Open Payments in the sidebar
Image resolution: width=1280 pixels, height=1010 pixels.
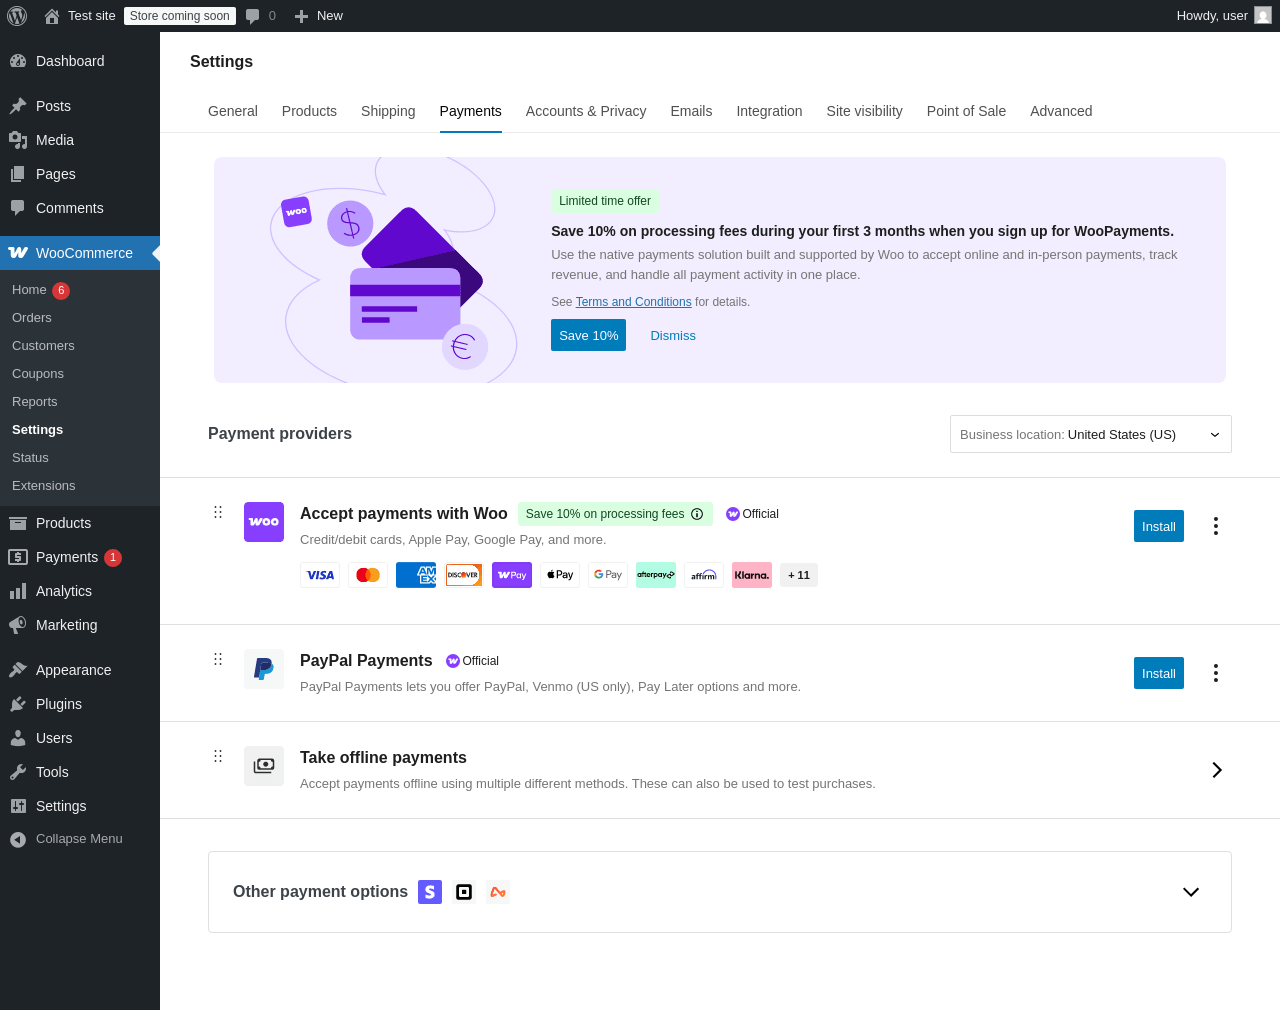80,557
